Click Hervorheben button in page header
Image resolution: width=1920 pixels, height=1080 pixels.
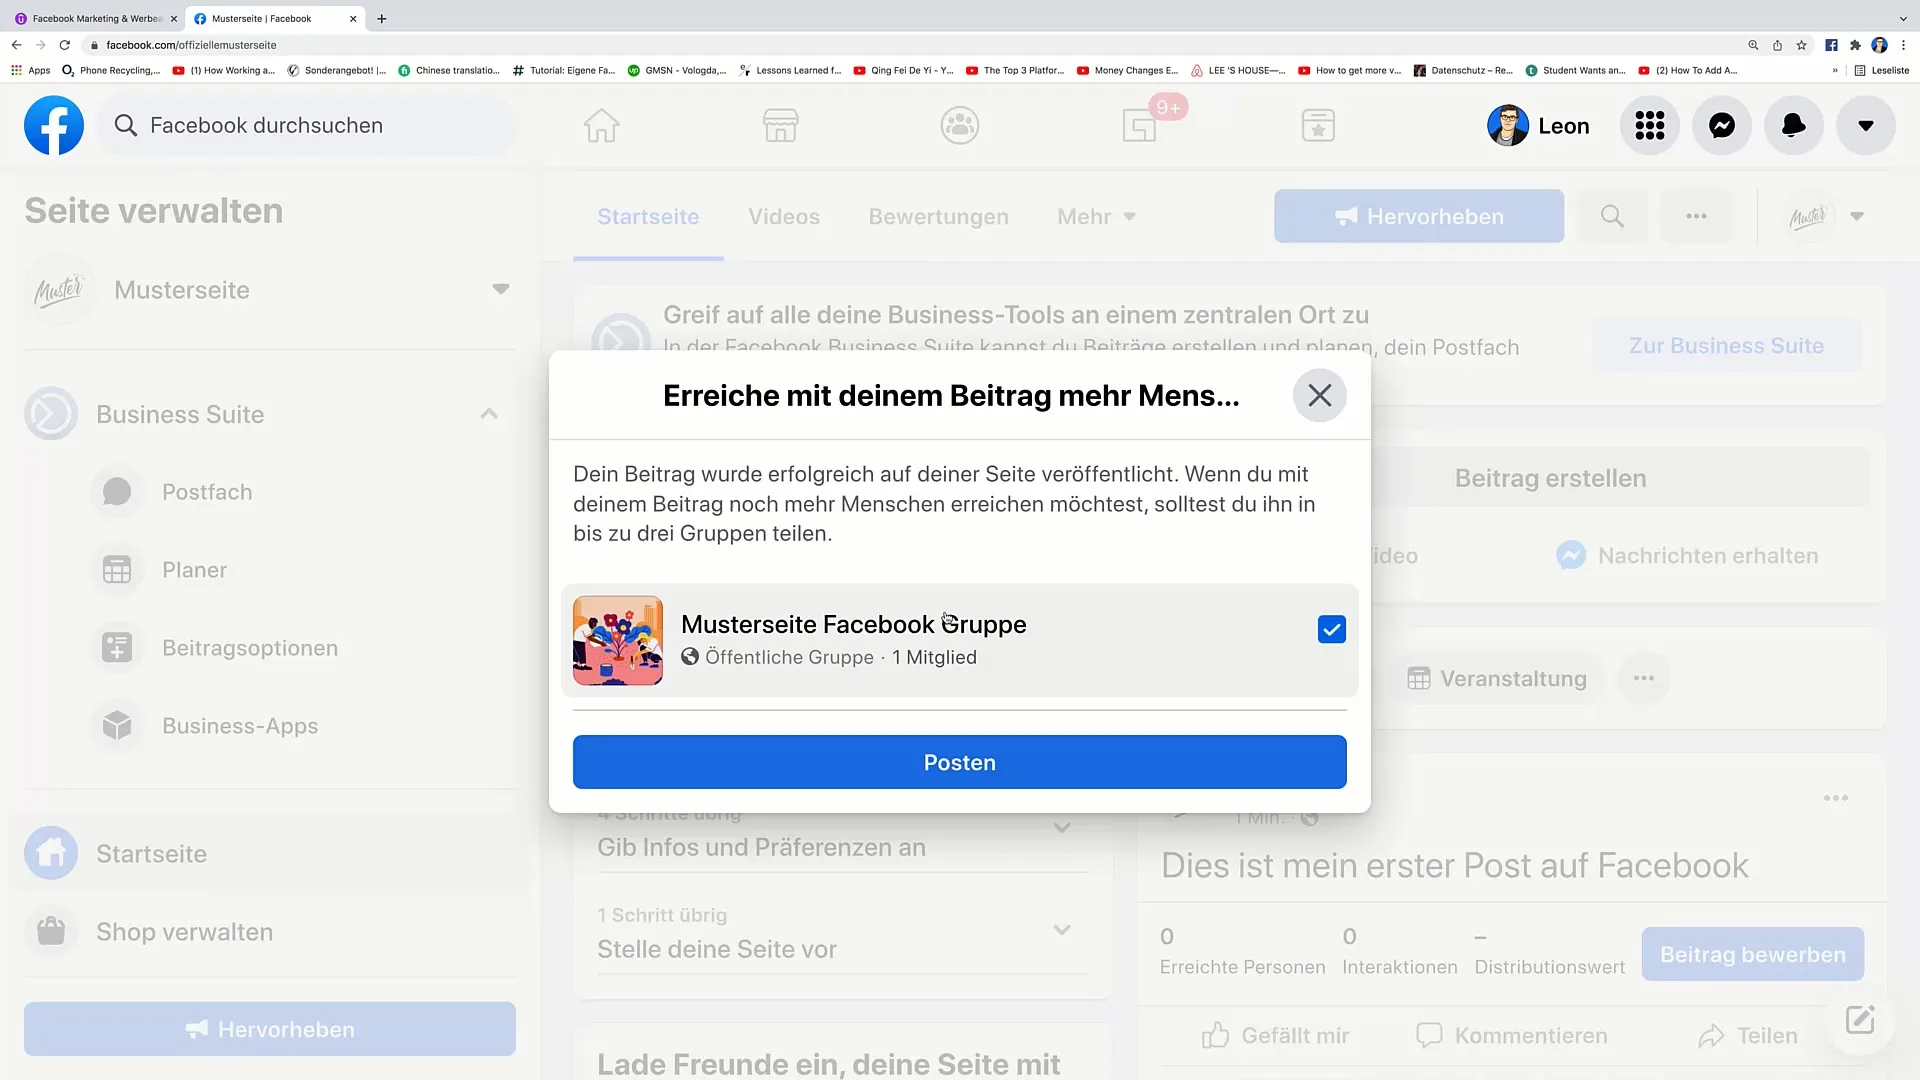pyautogui.click(x=1419, y=217)
